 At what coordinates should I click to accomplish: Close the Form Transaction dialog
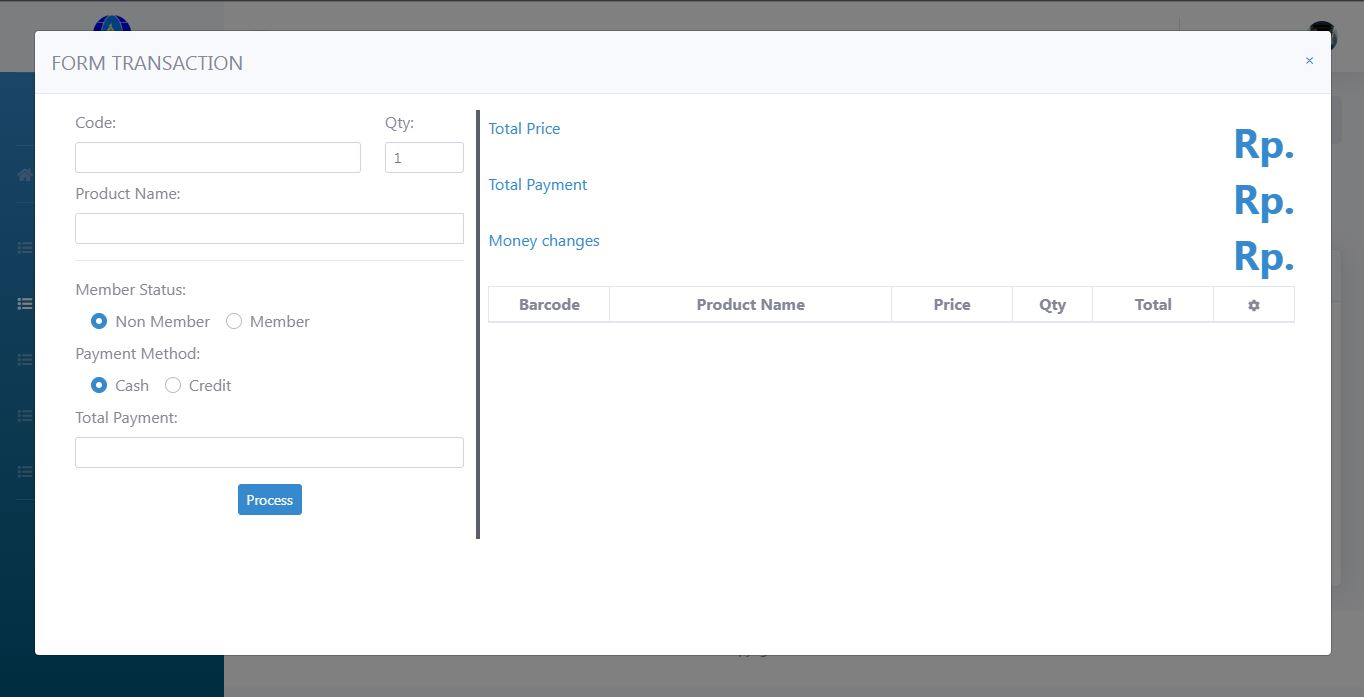click(1309, 61)
